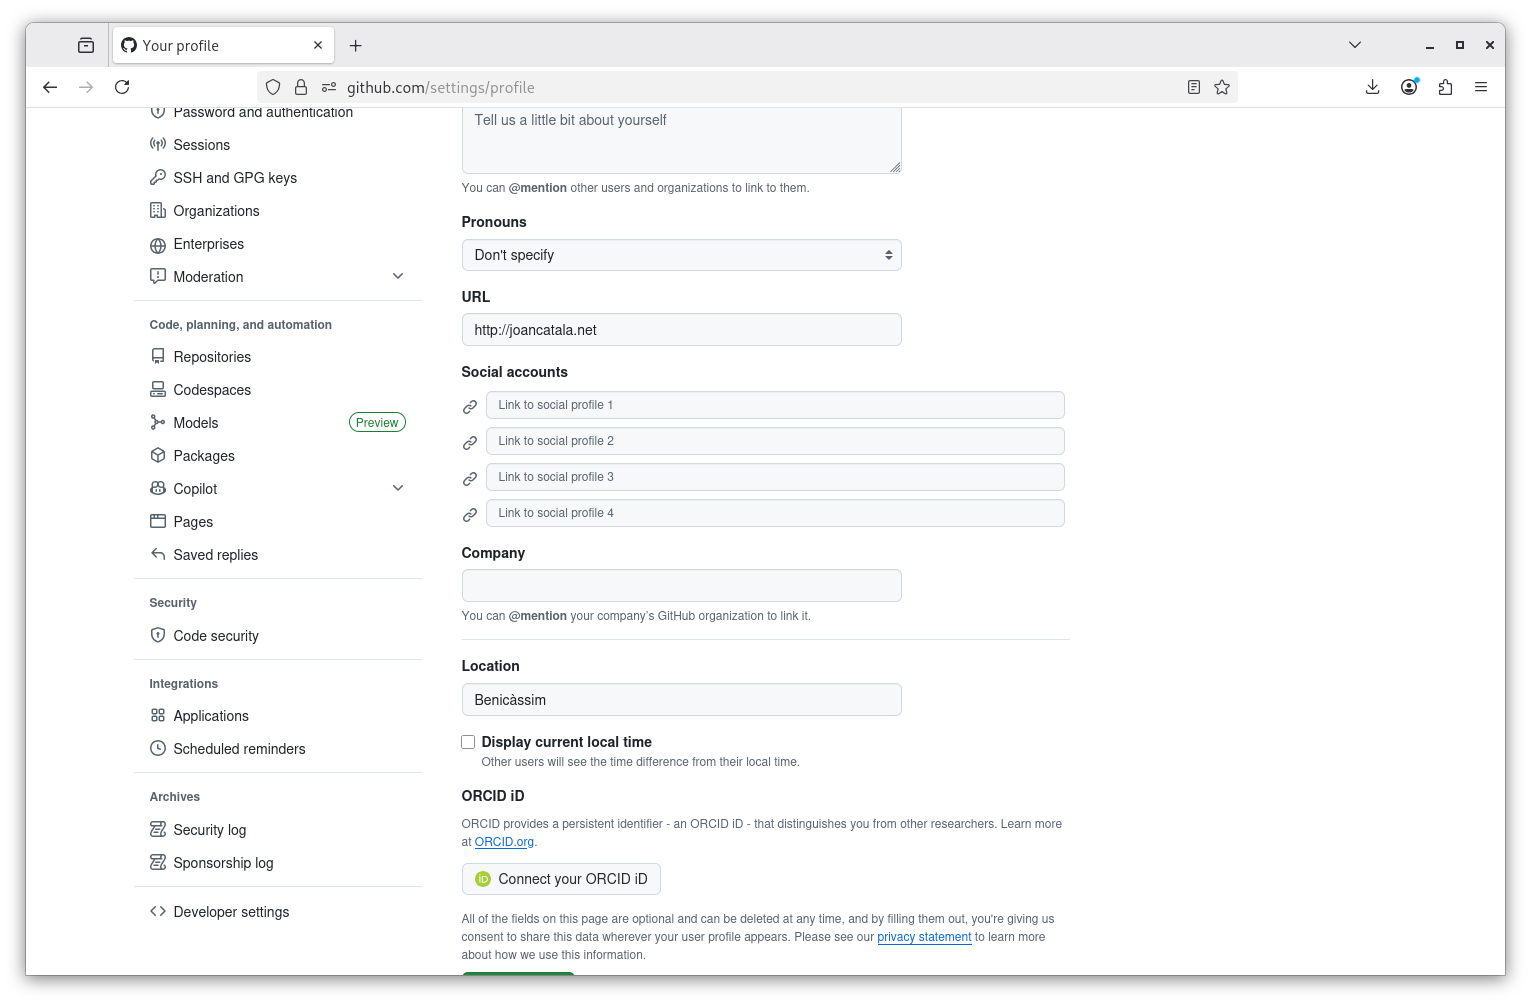Enable Display current local time

pyautogui.click(x=468, y=742)
